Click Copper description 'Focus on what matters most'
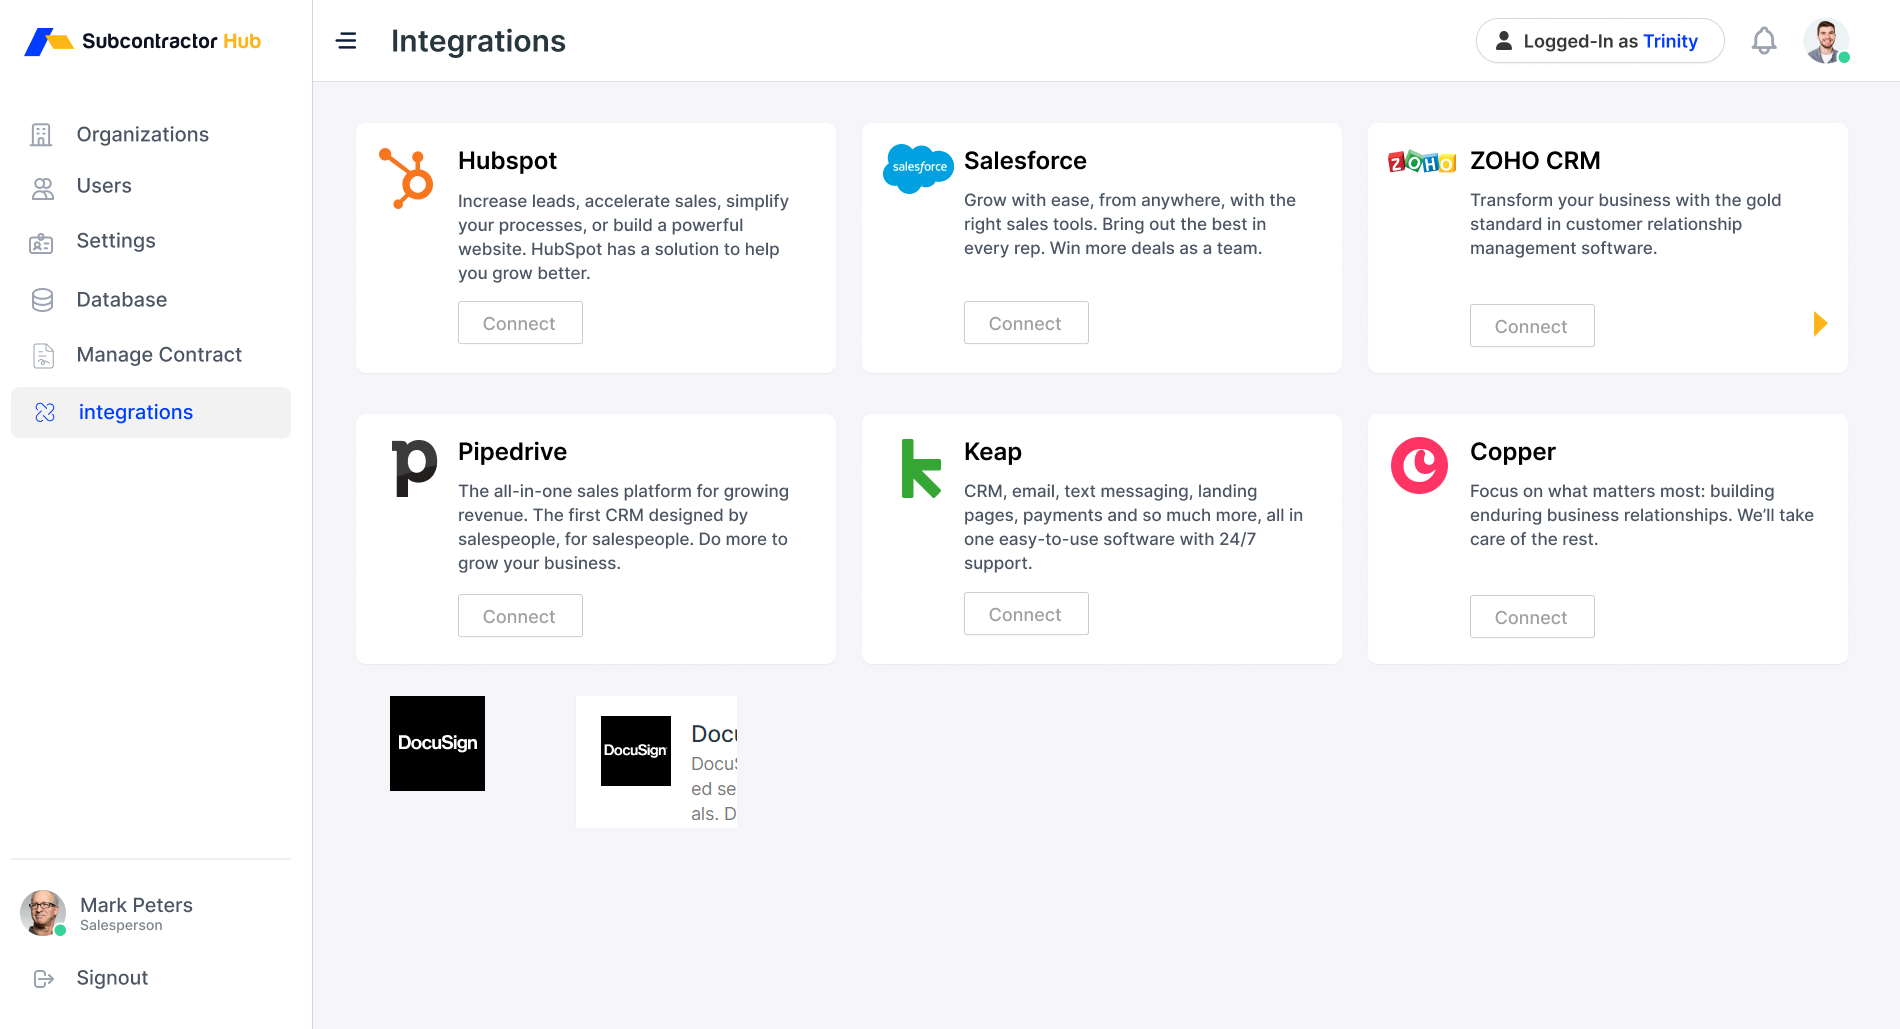This screenshot has width=1900, height=1029. (1642, 515)
